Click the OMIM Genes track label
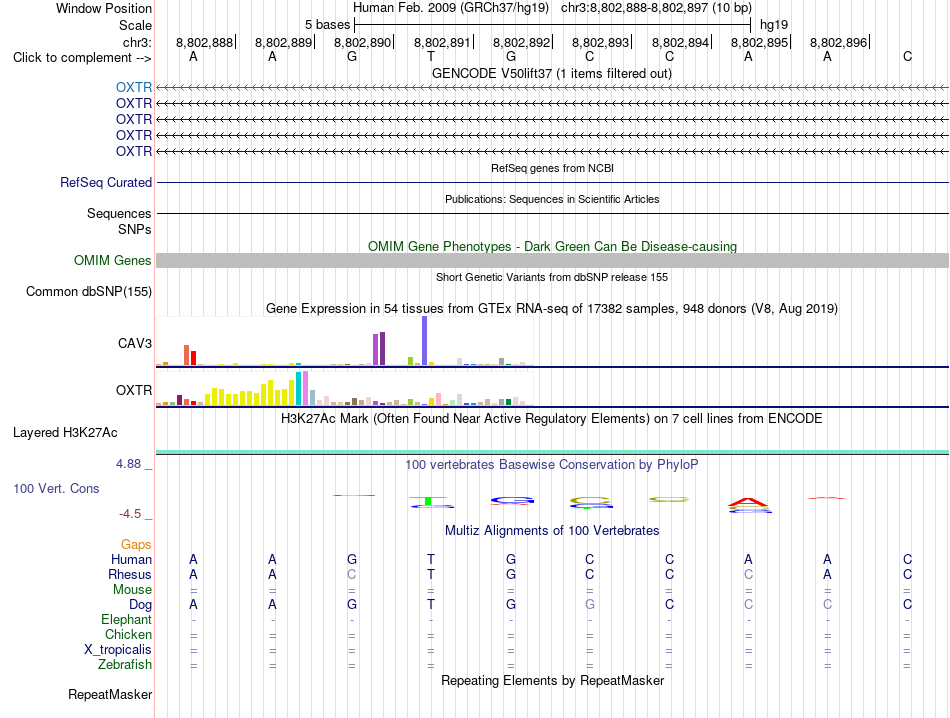950x718 pixels. (x=112, y=261)
